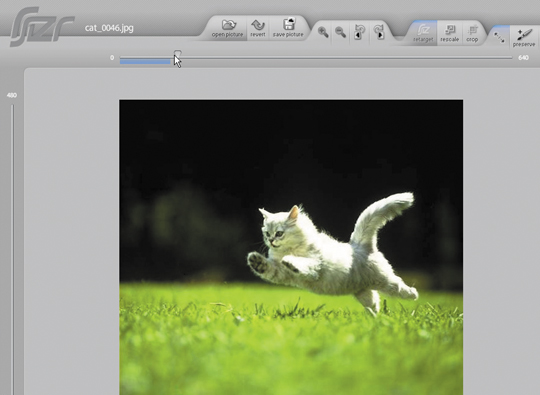Click the horizontal width slider track
Viewport: 540px width, 395px height.
[316, 58]
